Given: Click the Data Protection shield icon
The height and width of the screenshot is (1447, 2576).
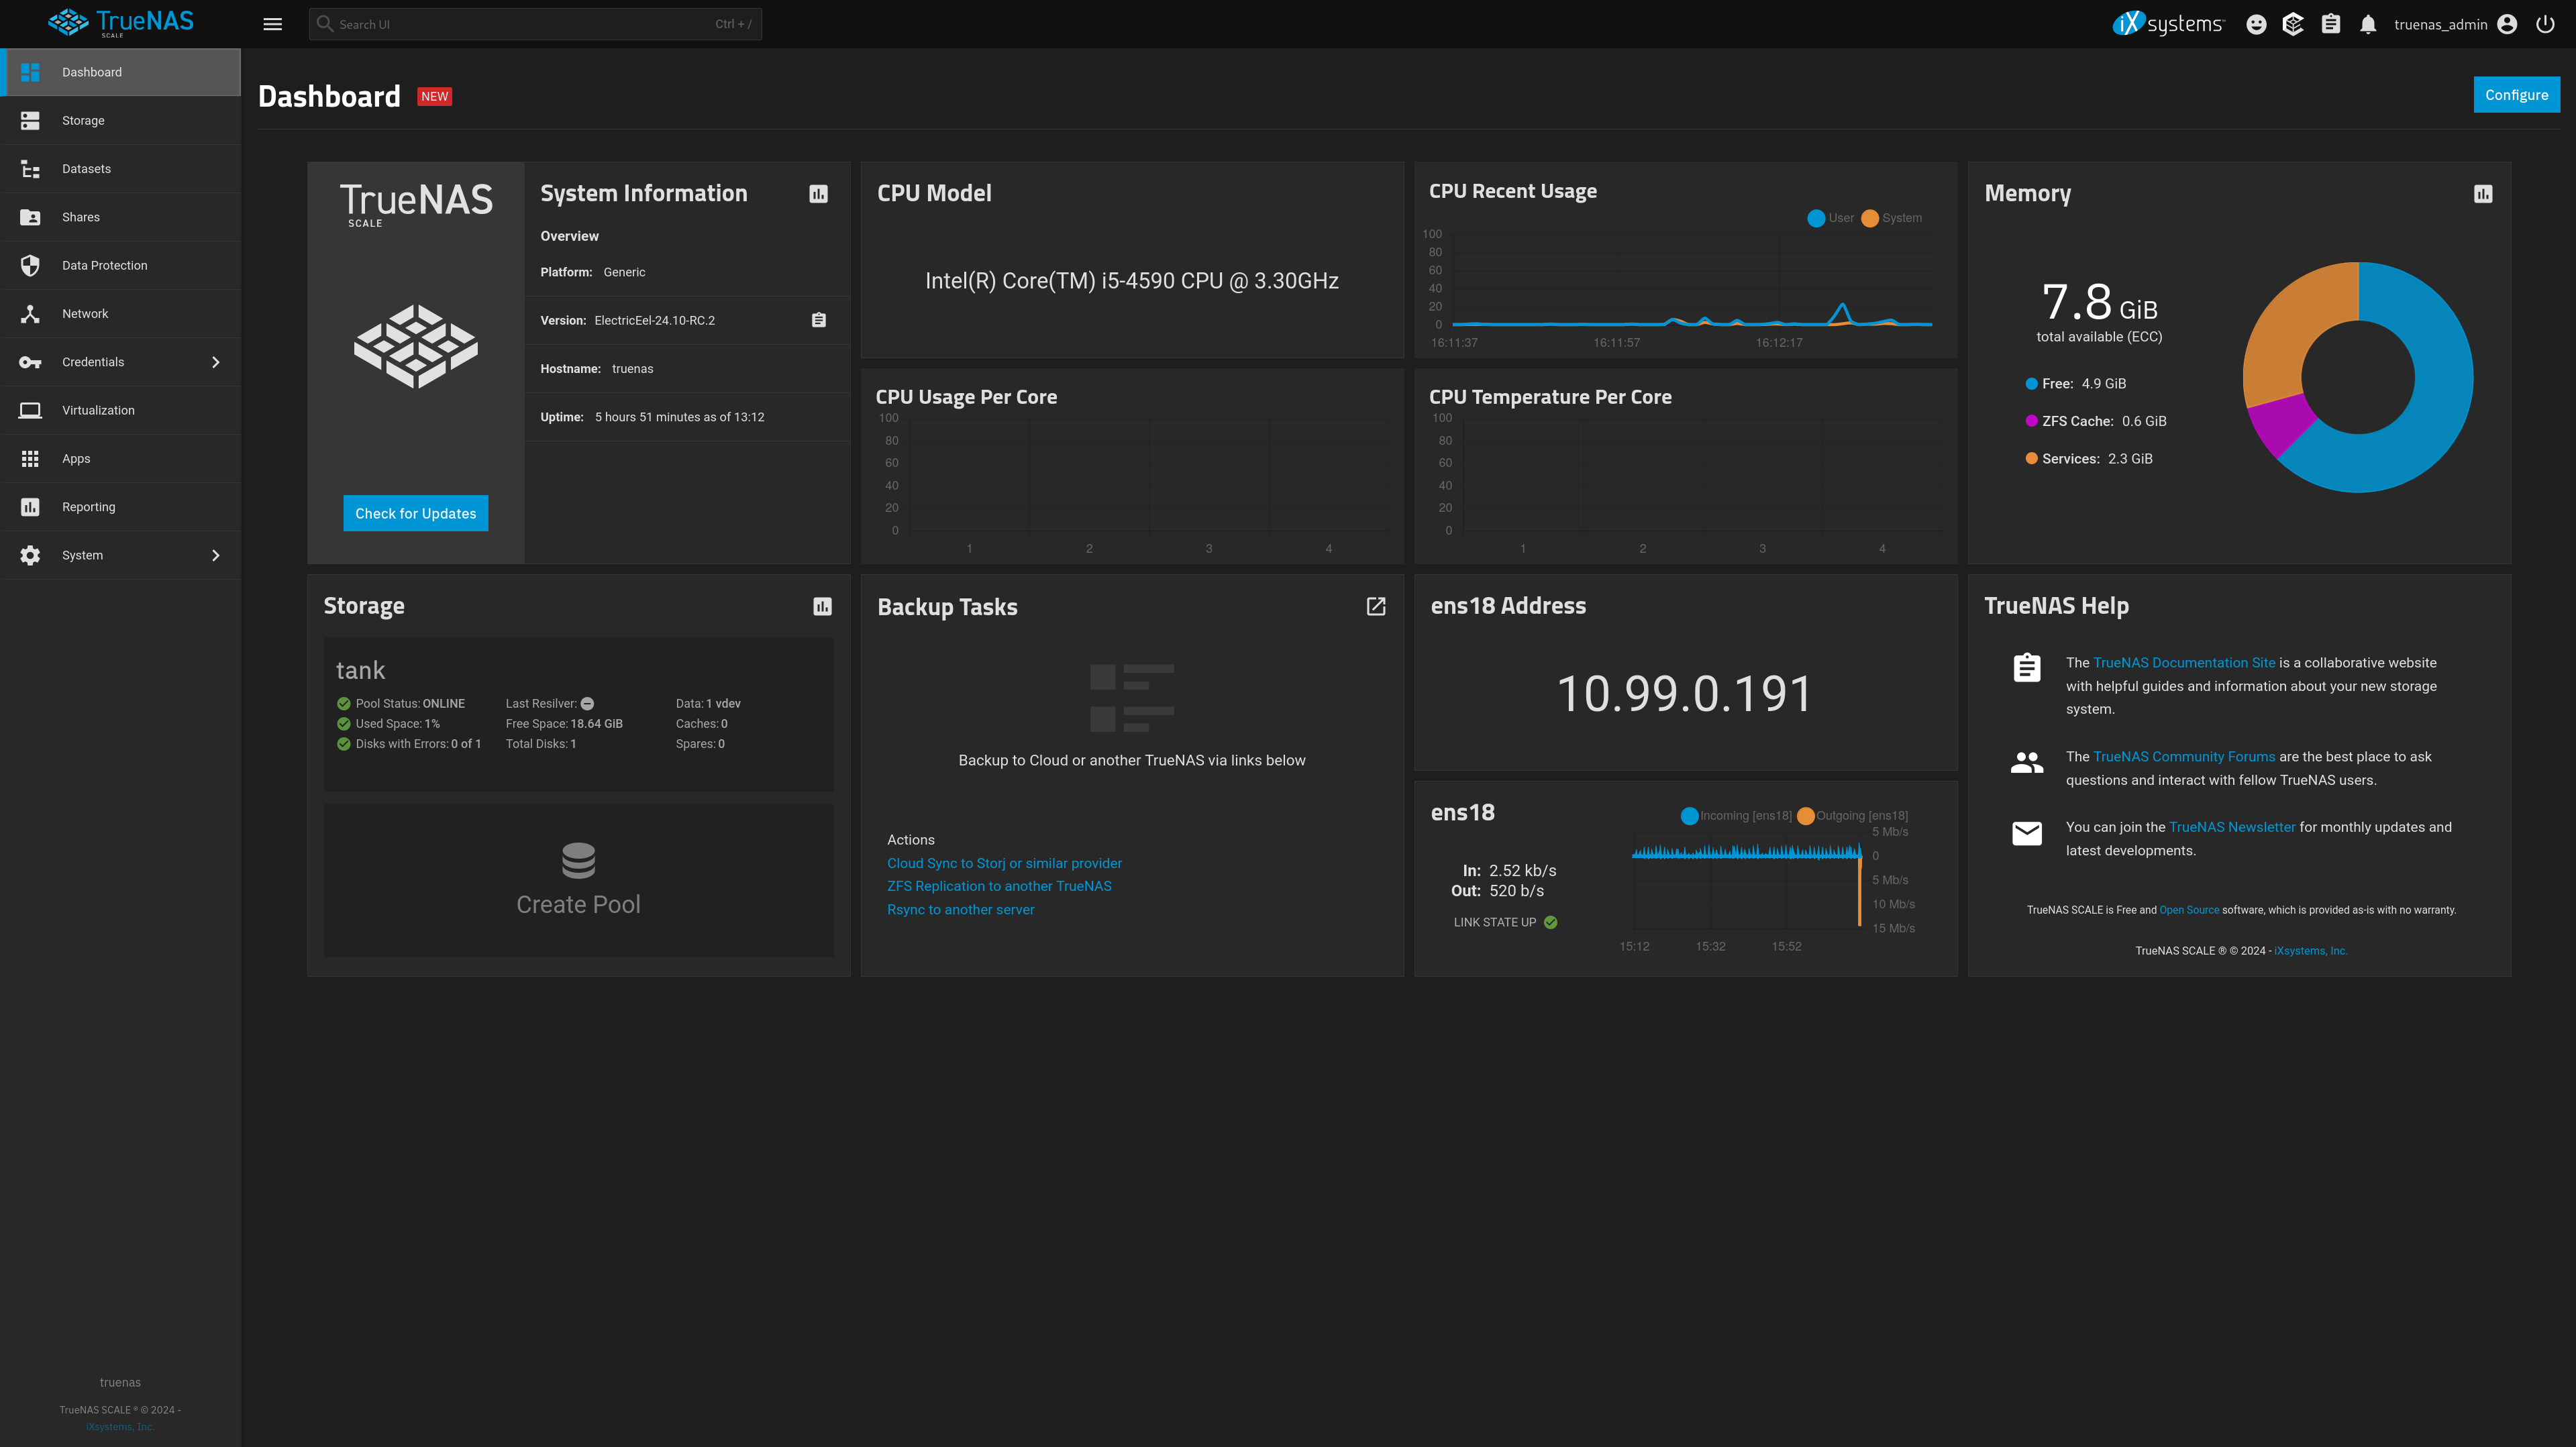Looking at the screenshot, I should pos(30,265).
